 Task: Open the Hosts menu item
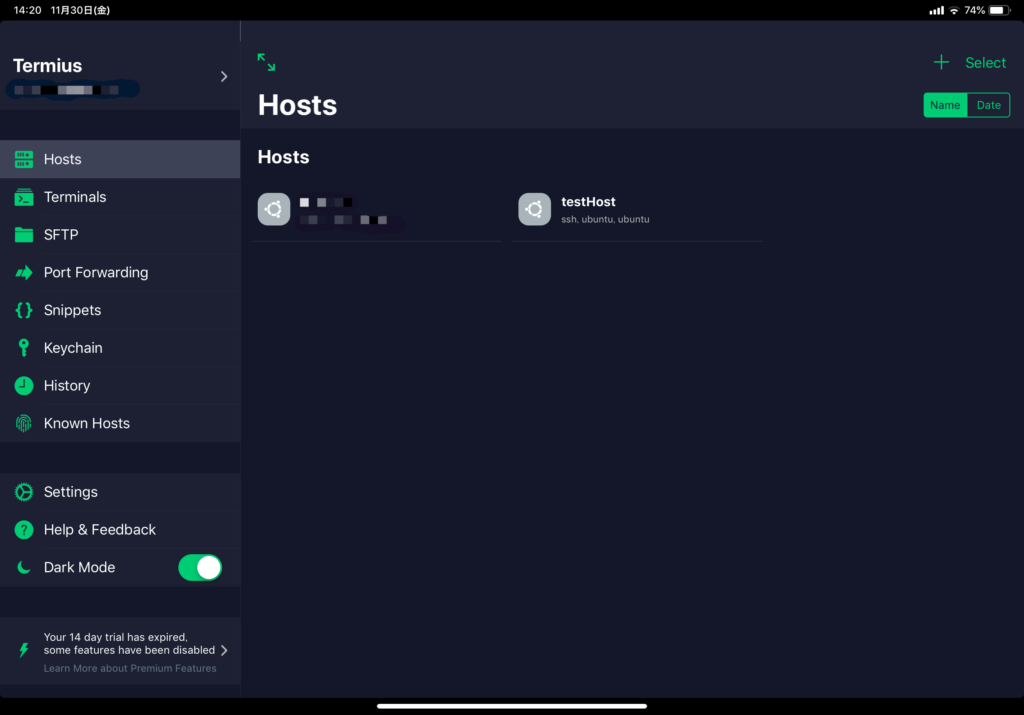pos(120,159)
